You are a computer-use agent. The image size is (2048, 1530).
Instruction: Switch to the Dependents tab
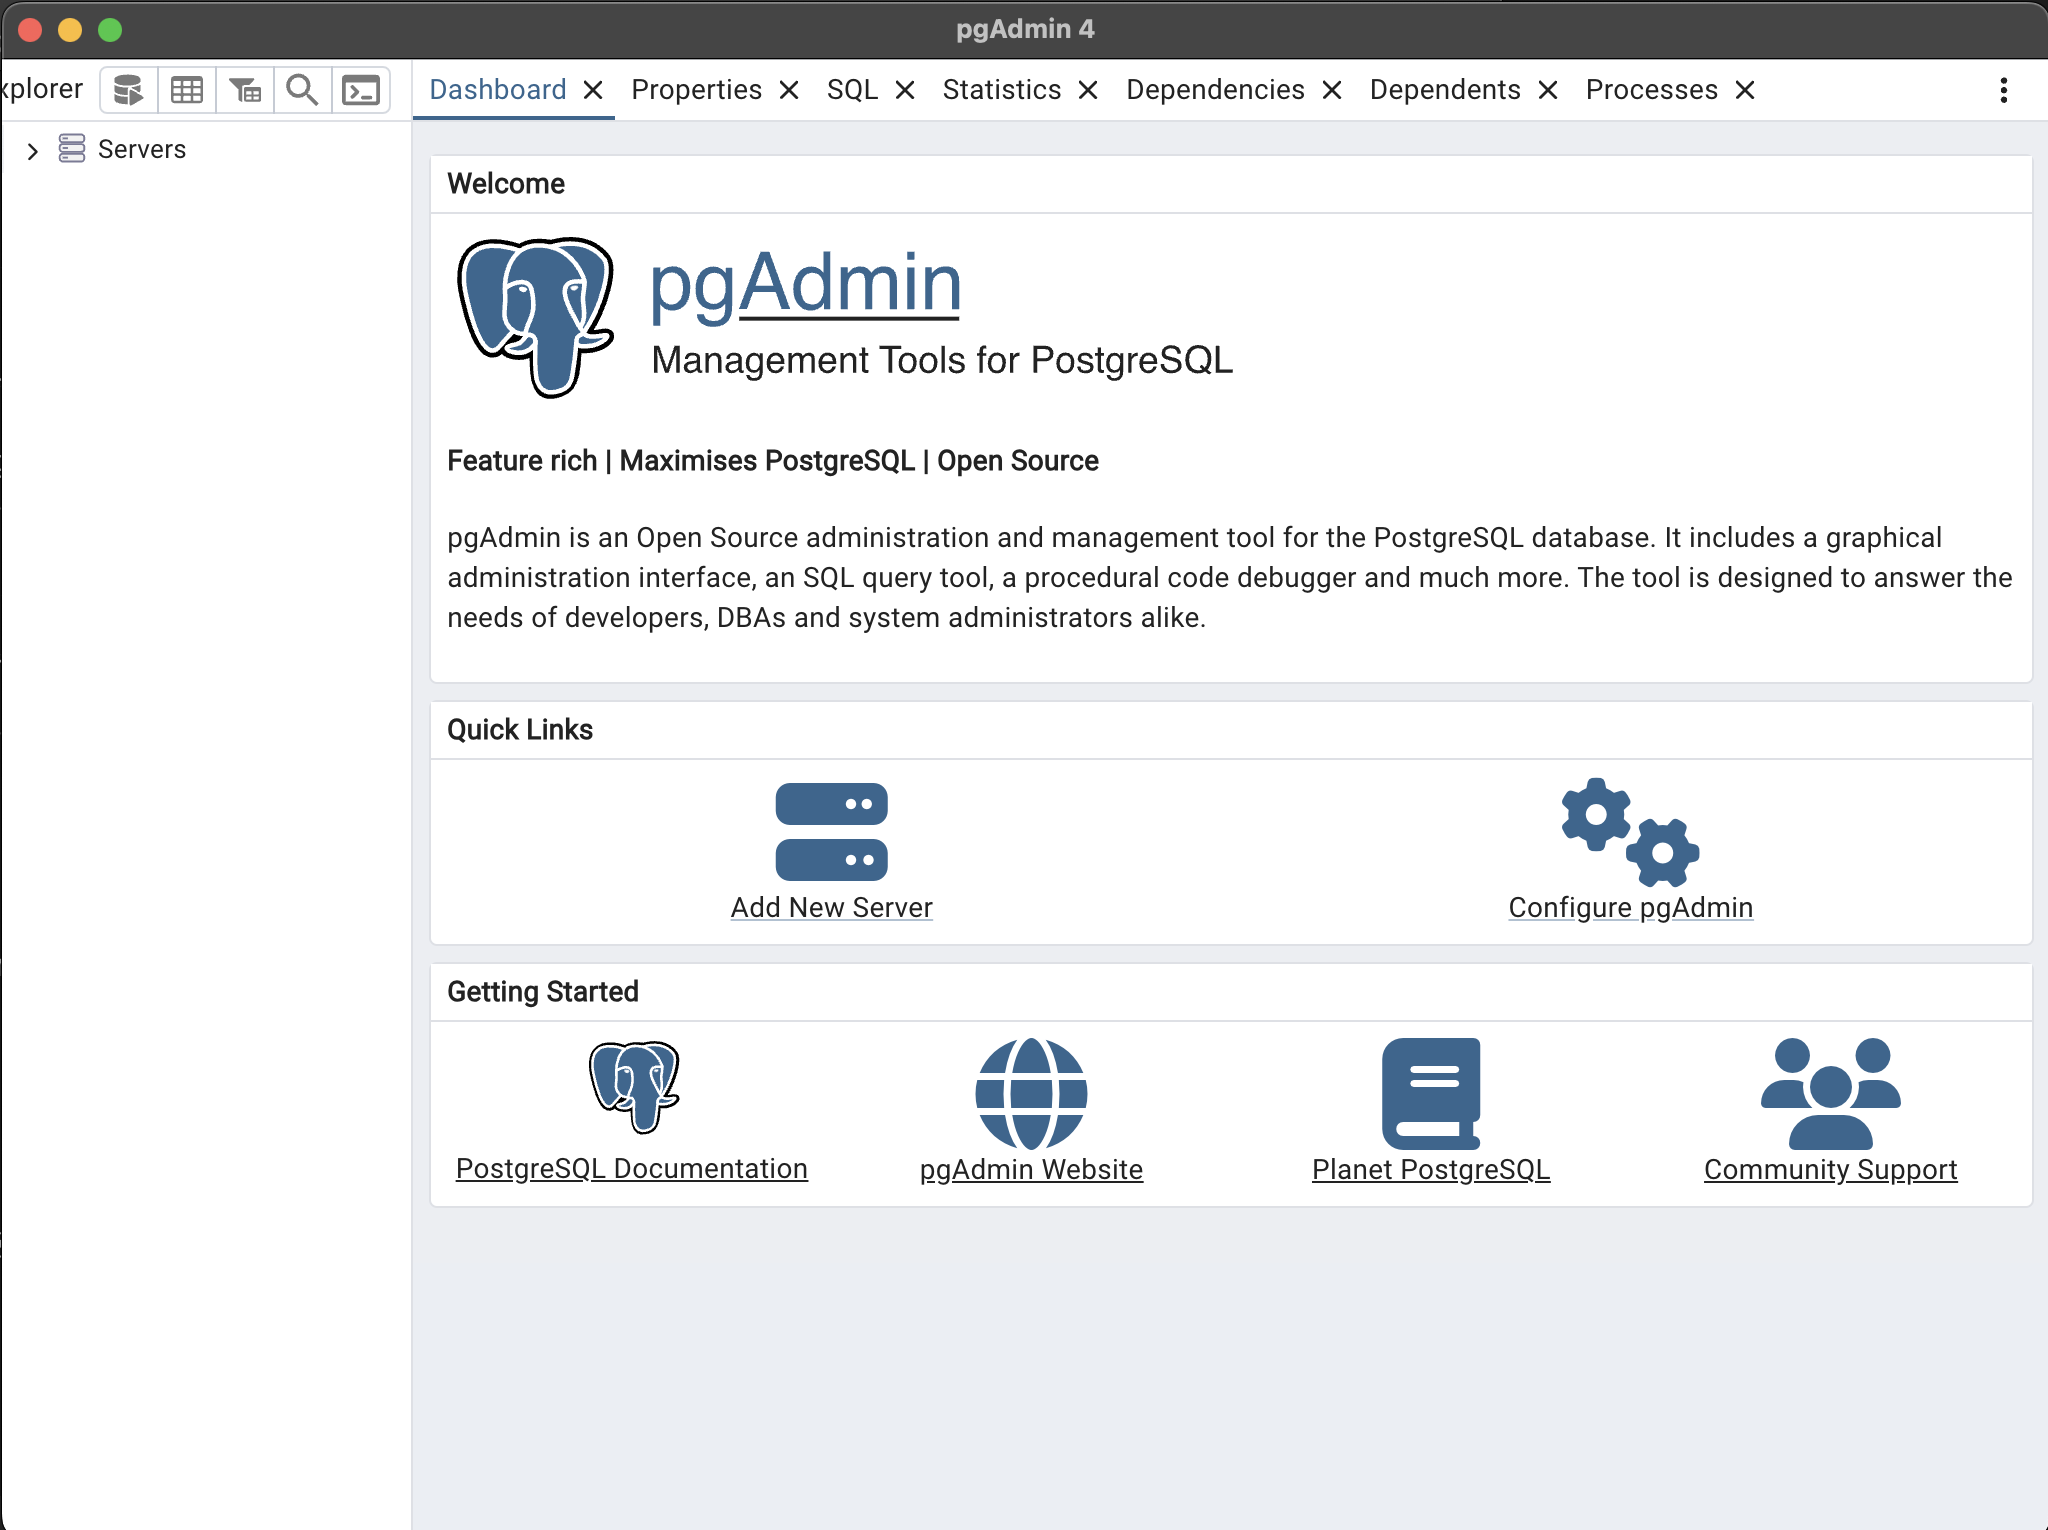(x=1445, y=90)
